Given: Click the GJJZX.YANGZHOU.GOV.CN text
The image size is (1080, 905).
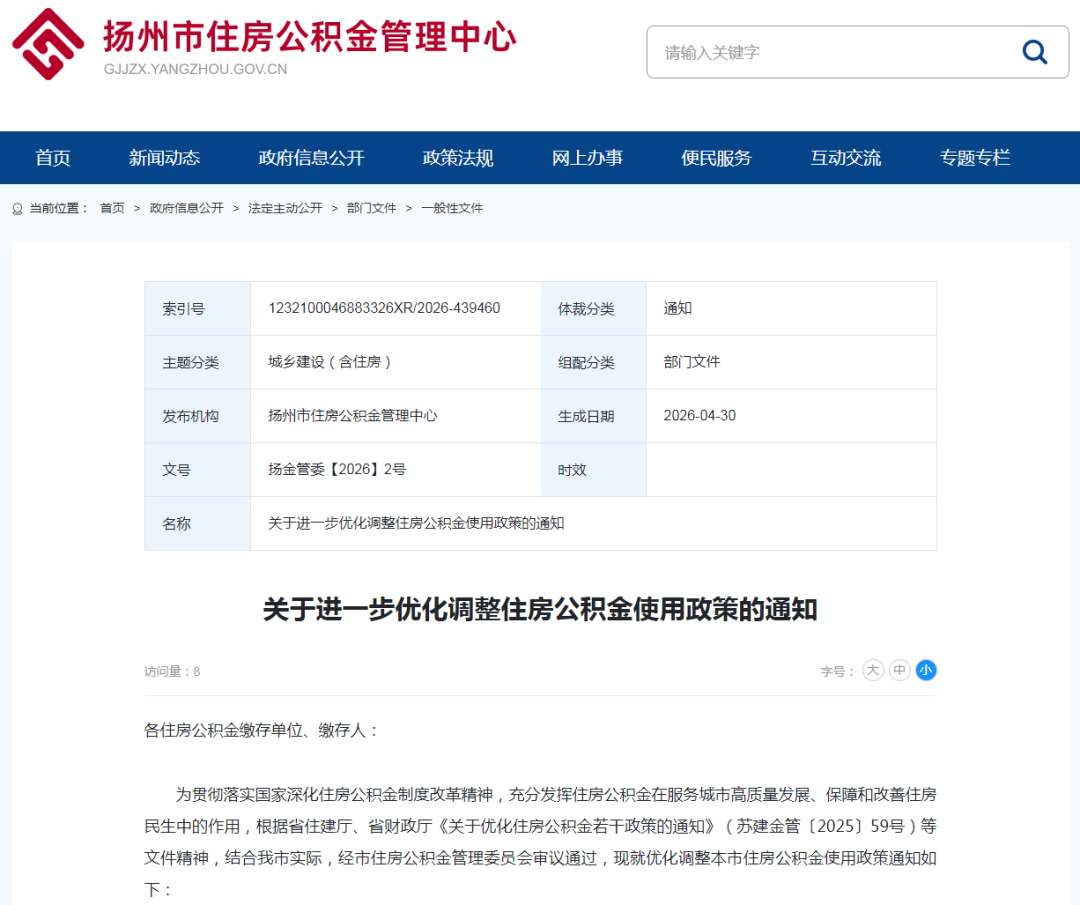Looking at the screenshot, I should tap(196, 69).
